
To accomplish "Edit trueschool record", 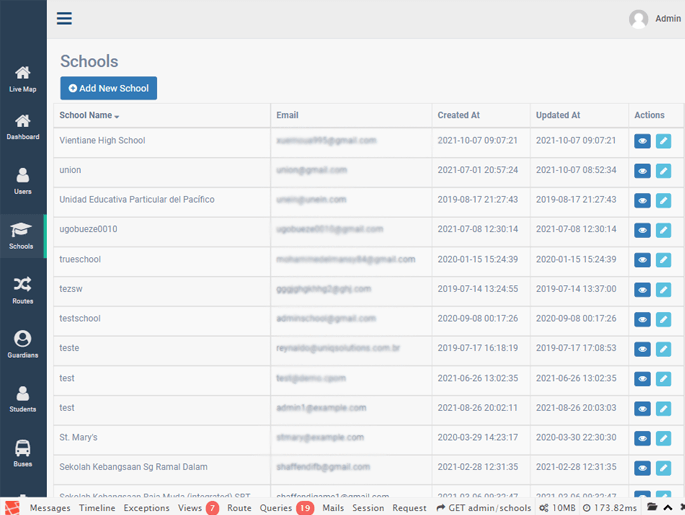I will tap(663, 260).
